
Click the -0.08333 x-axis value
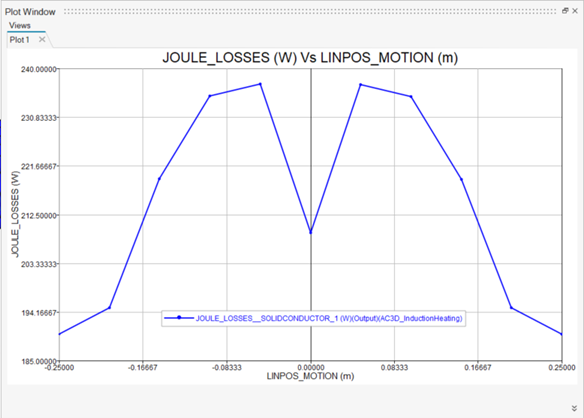click(x=227, y=368)
